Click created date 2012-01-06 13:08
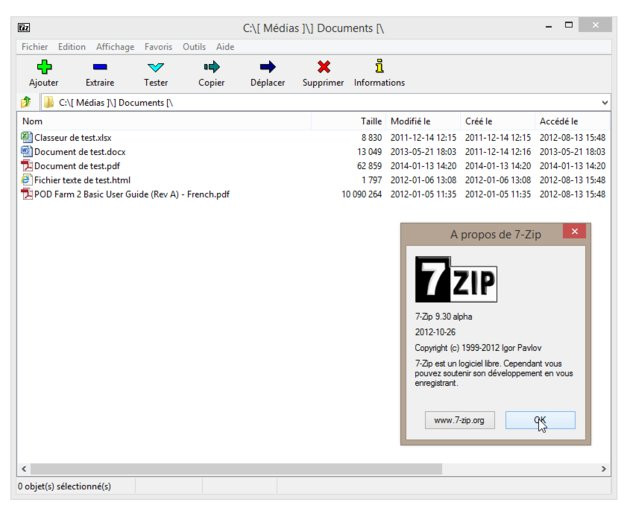 click(498, 180)
